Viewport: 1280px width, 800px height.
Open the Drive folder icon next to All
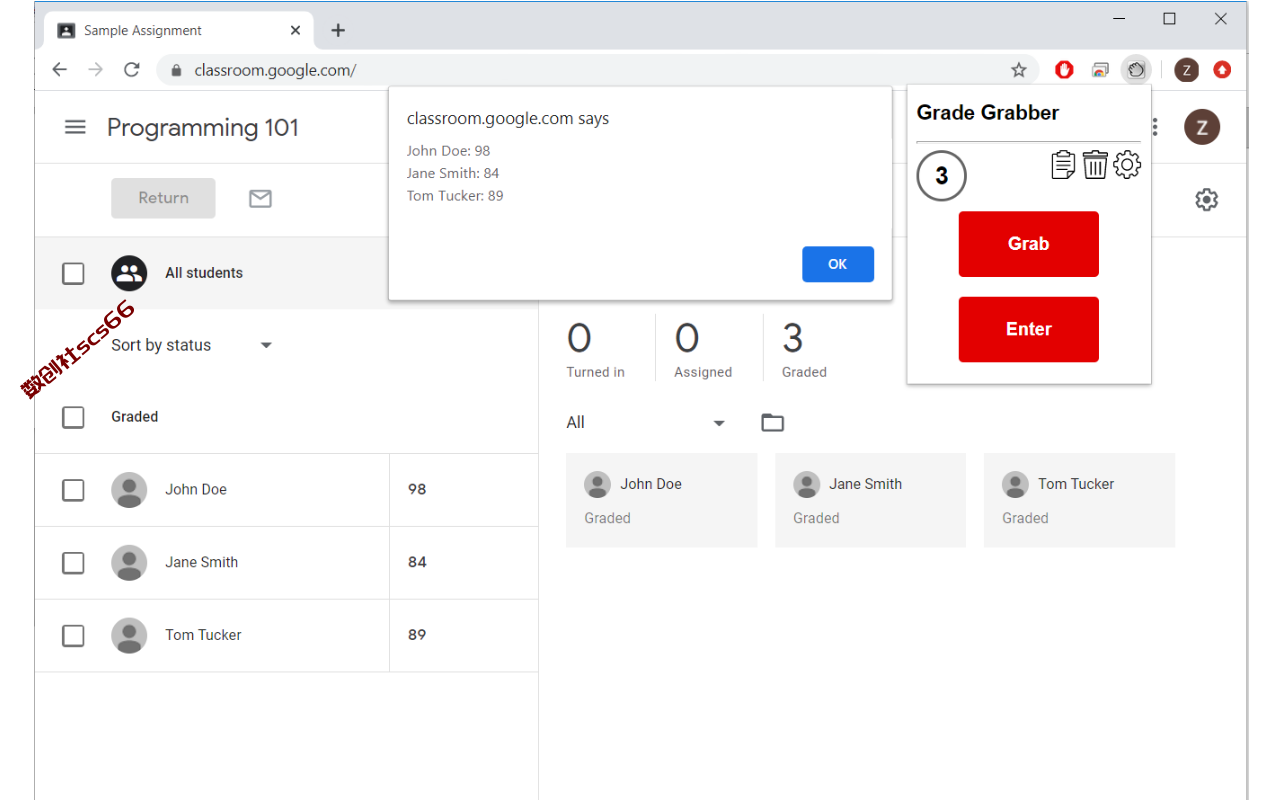pos(772,423)
